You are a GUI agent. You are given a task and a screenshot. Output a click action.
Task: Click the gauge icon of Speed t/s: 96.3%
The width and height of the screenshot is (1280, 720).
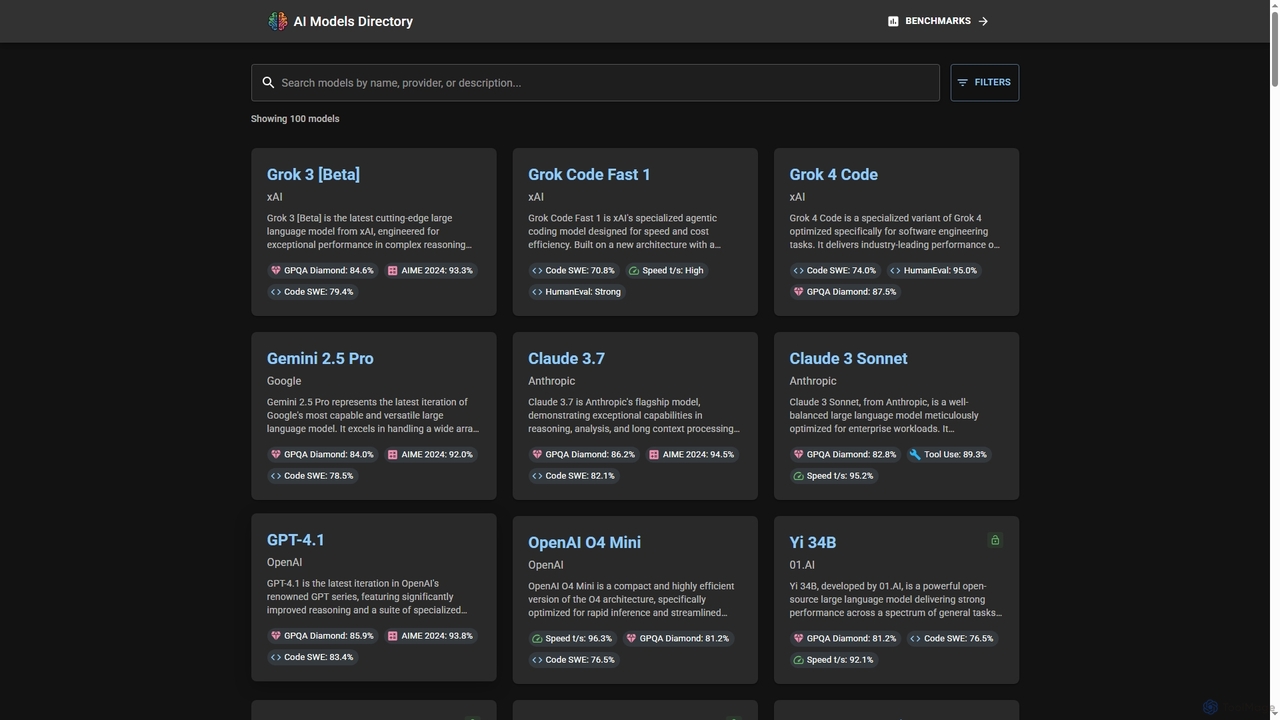pos(537,639)
